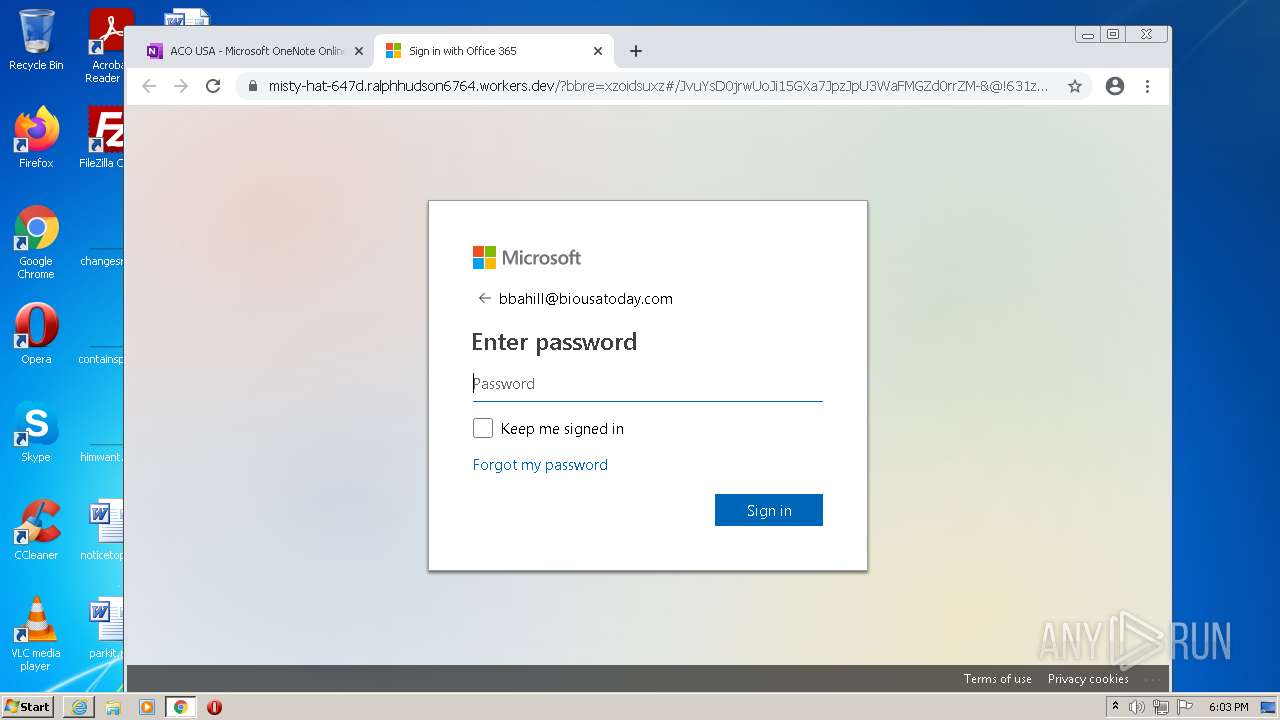Open the parkit Word document icon
1280x720 pixels.
coord(105,629)
